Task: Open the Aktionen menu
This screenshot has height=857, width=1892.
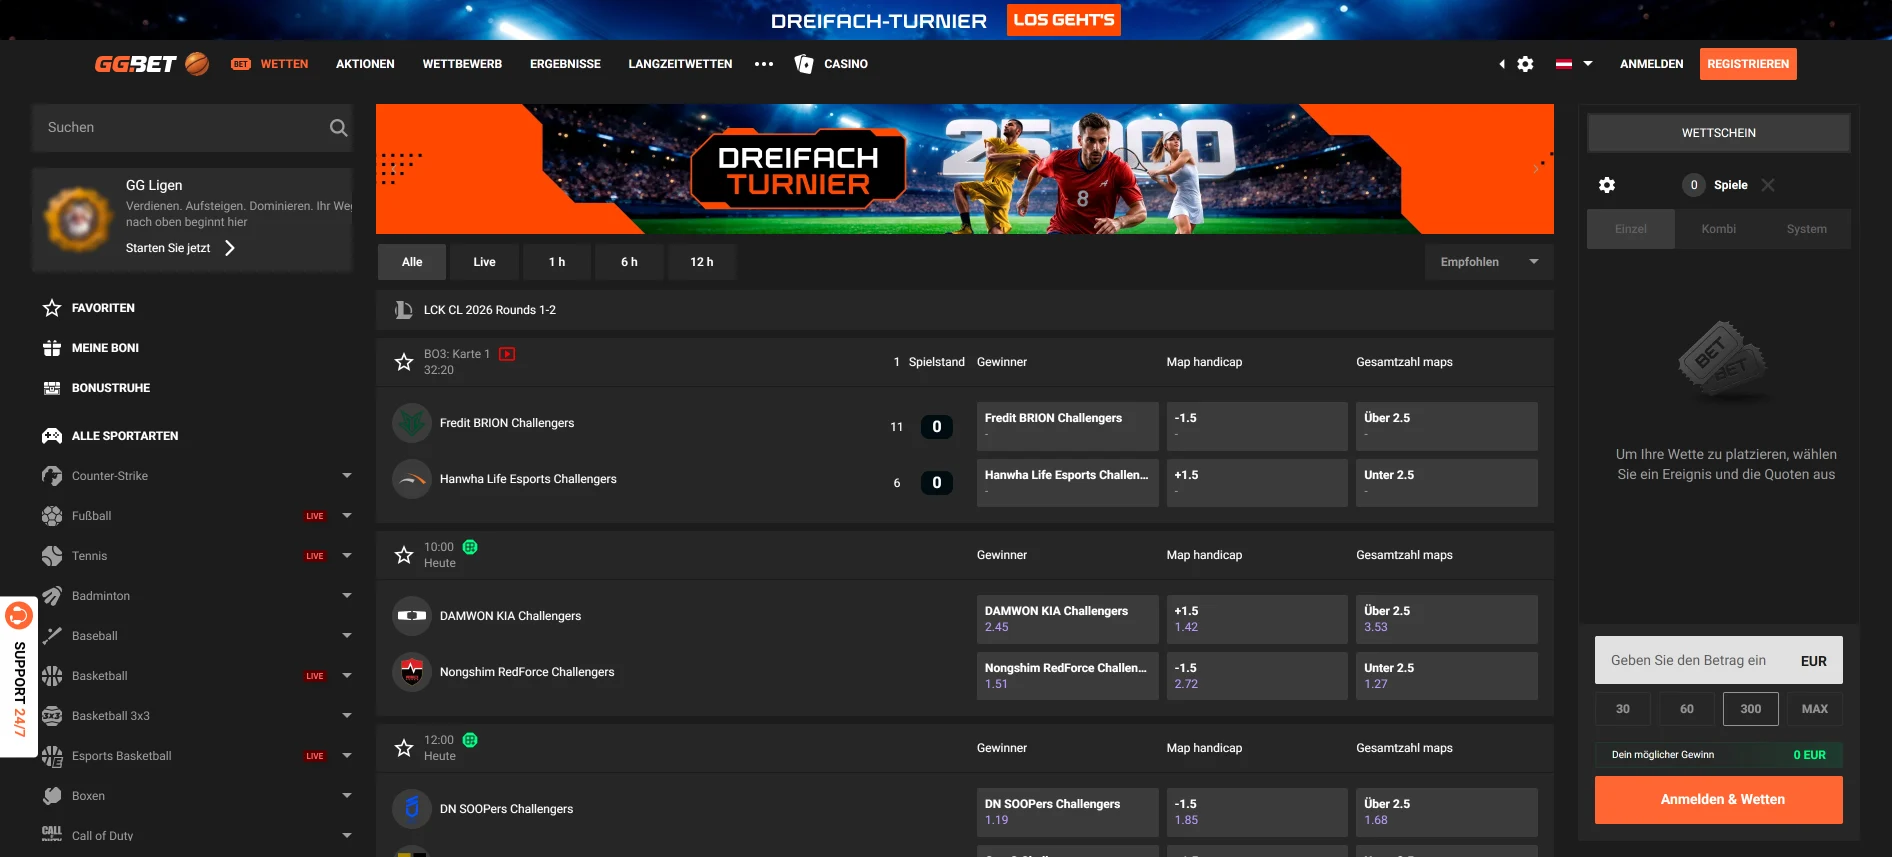Action: click(365, 64)
